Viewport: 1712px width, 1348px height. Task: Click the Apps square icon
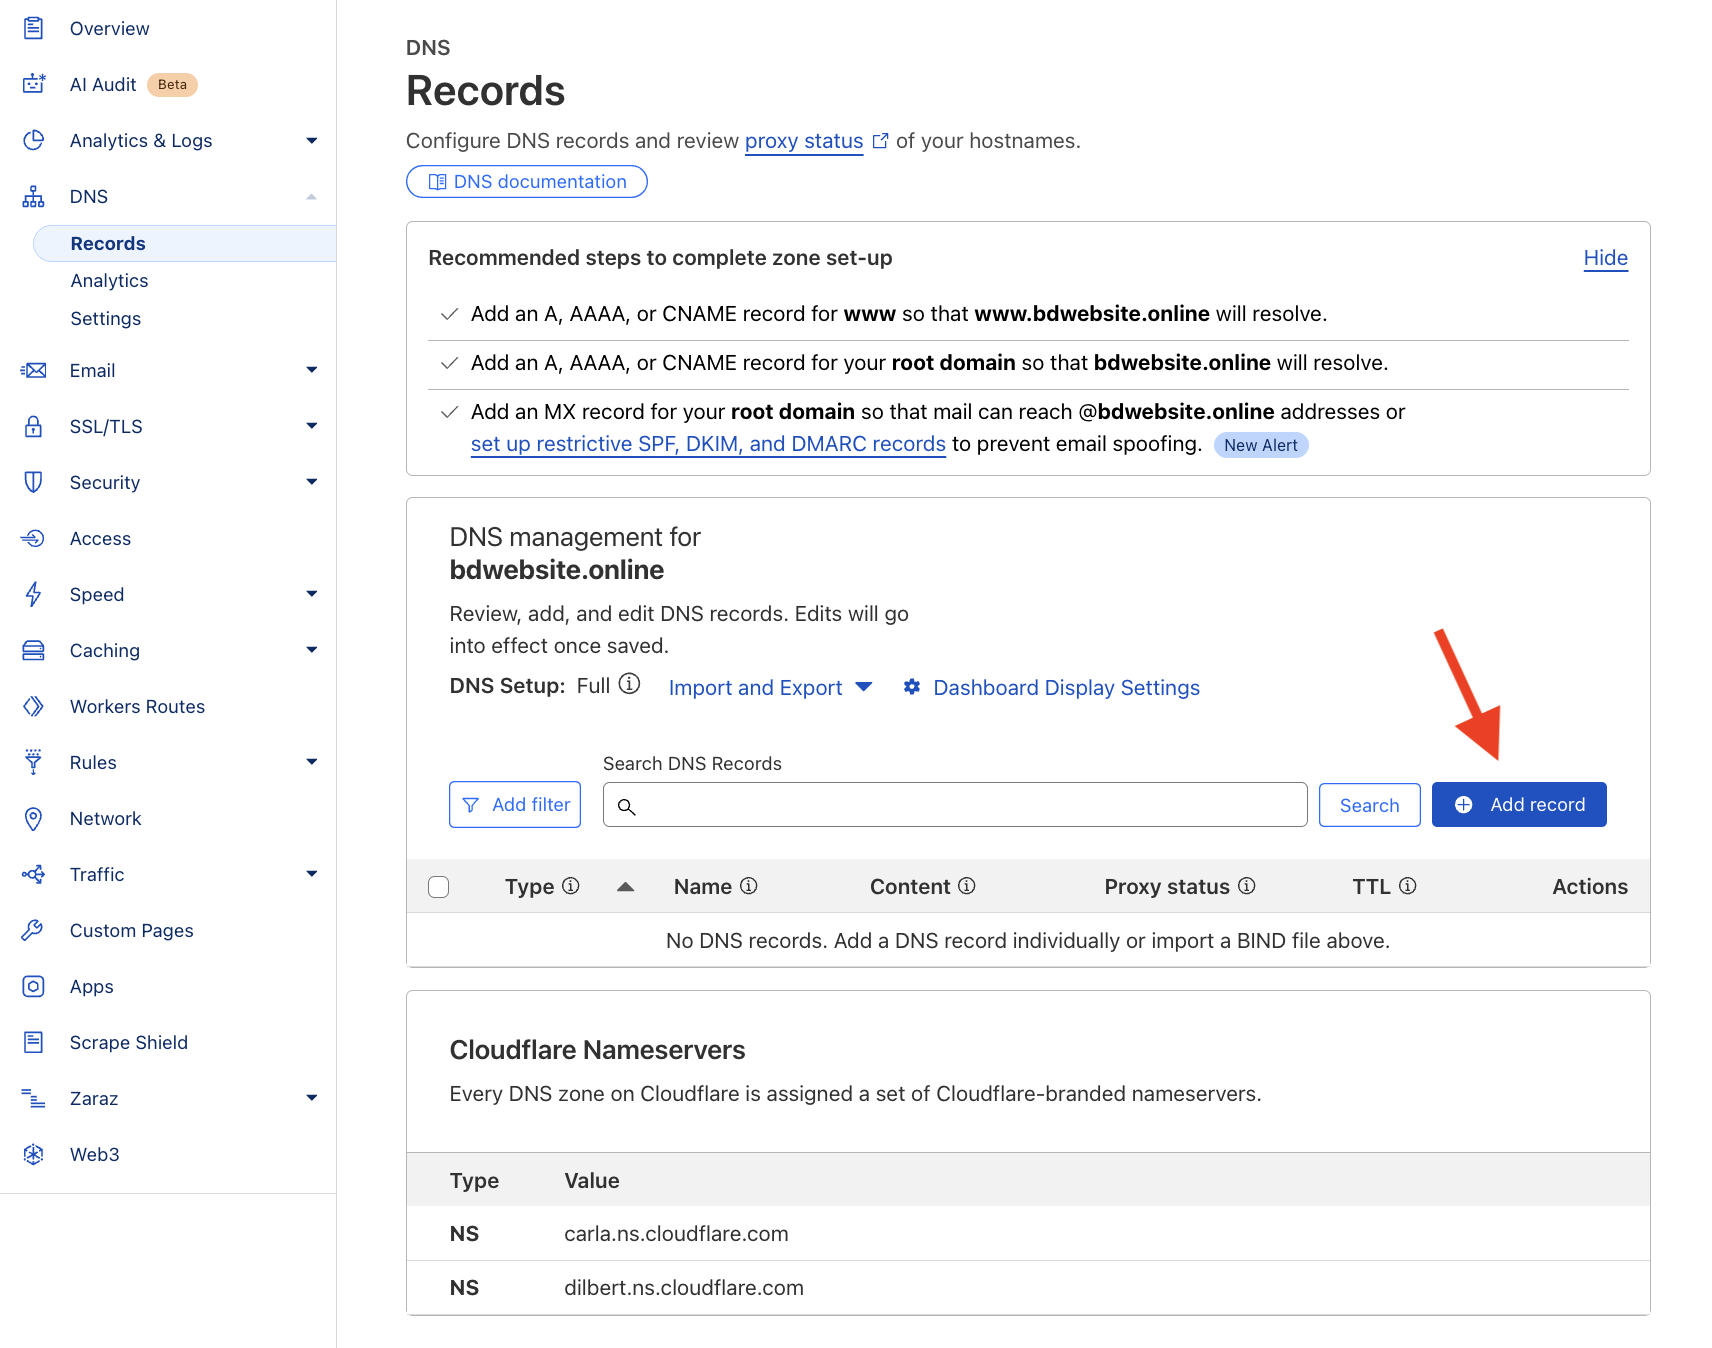tap(33, 986)
